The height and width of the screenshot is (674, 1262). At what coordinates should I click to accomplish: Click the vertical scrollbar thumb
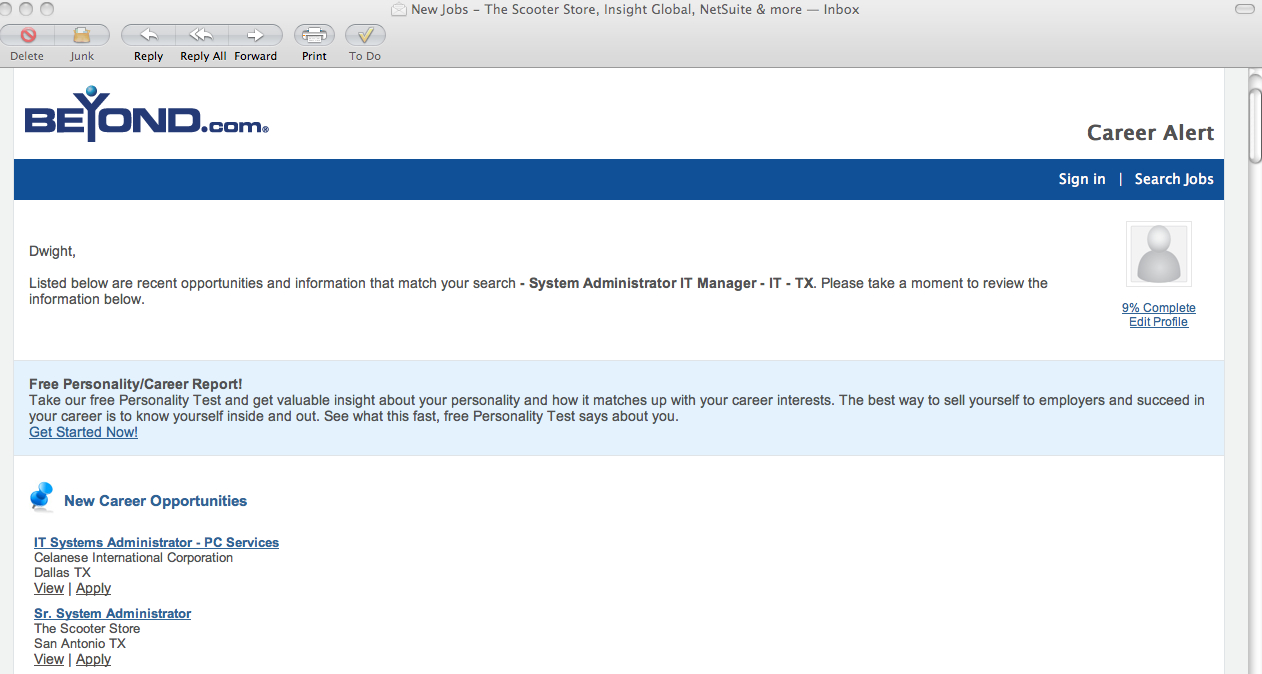pos(1255,125)
